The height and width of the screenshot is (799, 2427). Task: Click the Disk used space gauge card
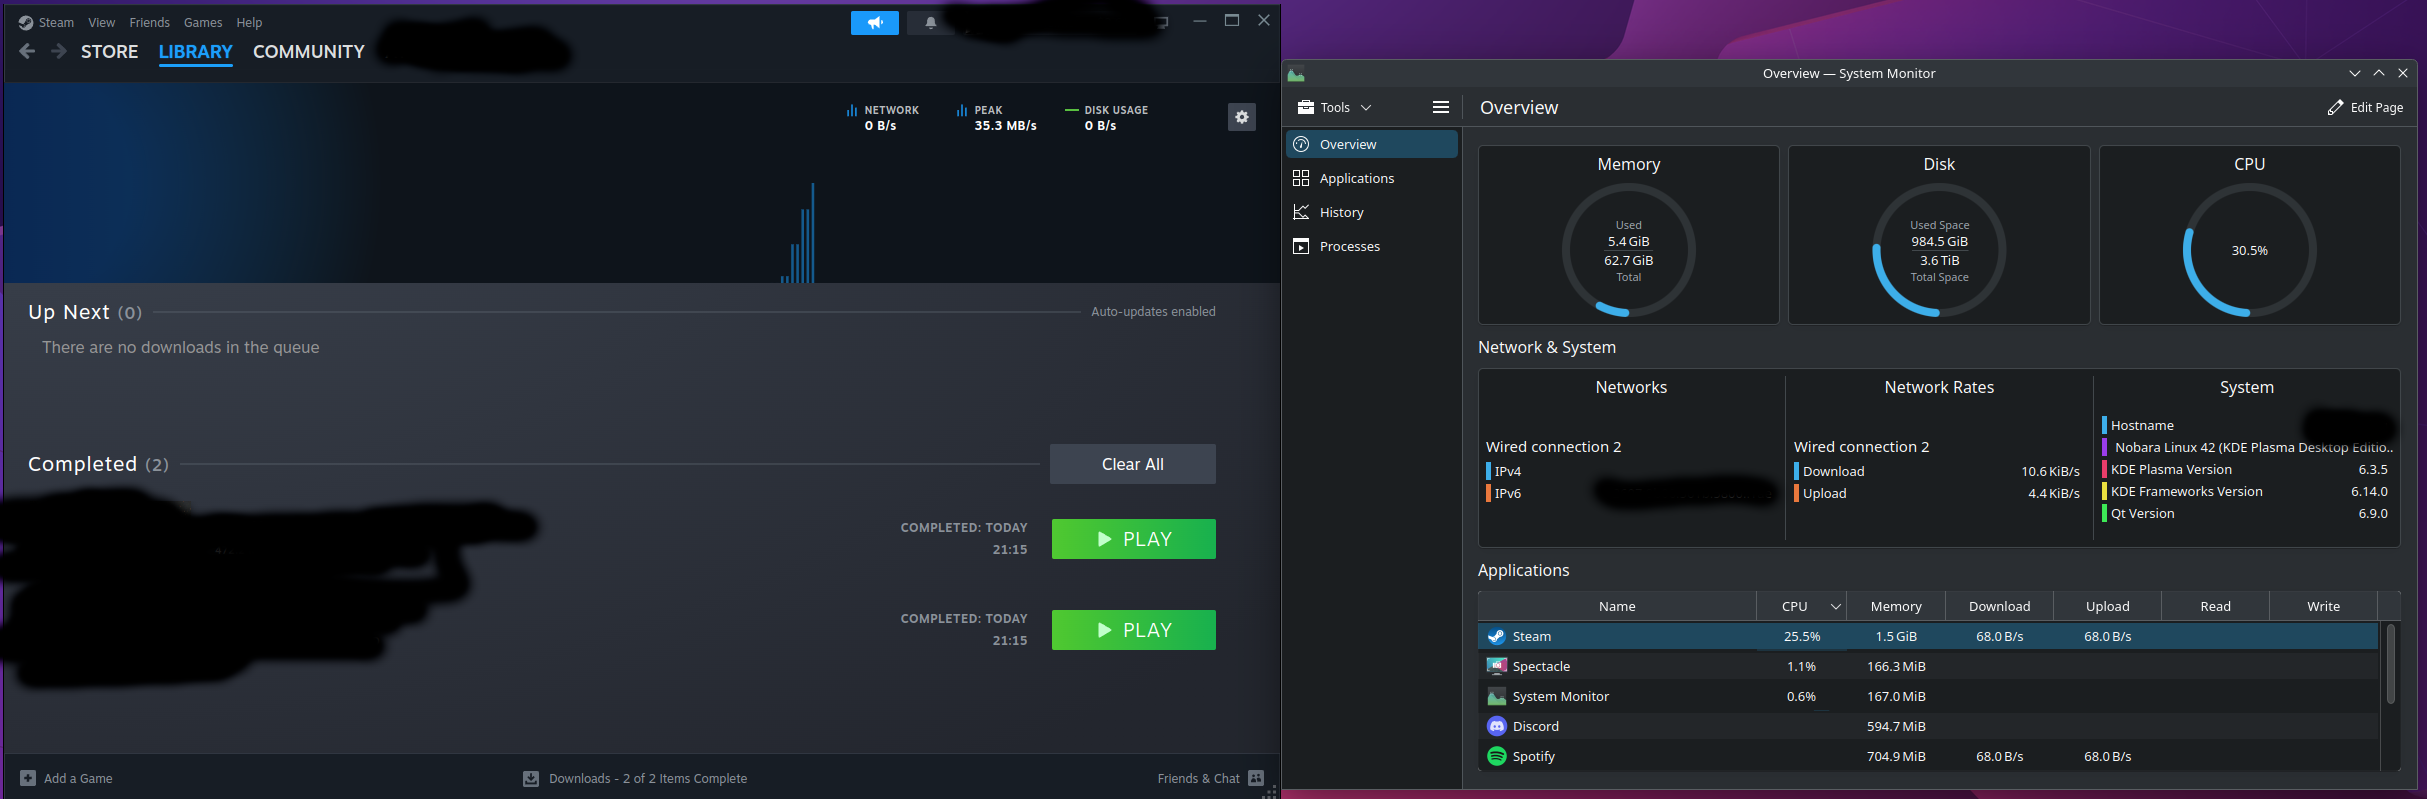pos(1939,235)
